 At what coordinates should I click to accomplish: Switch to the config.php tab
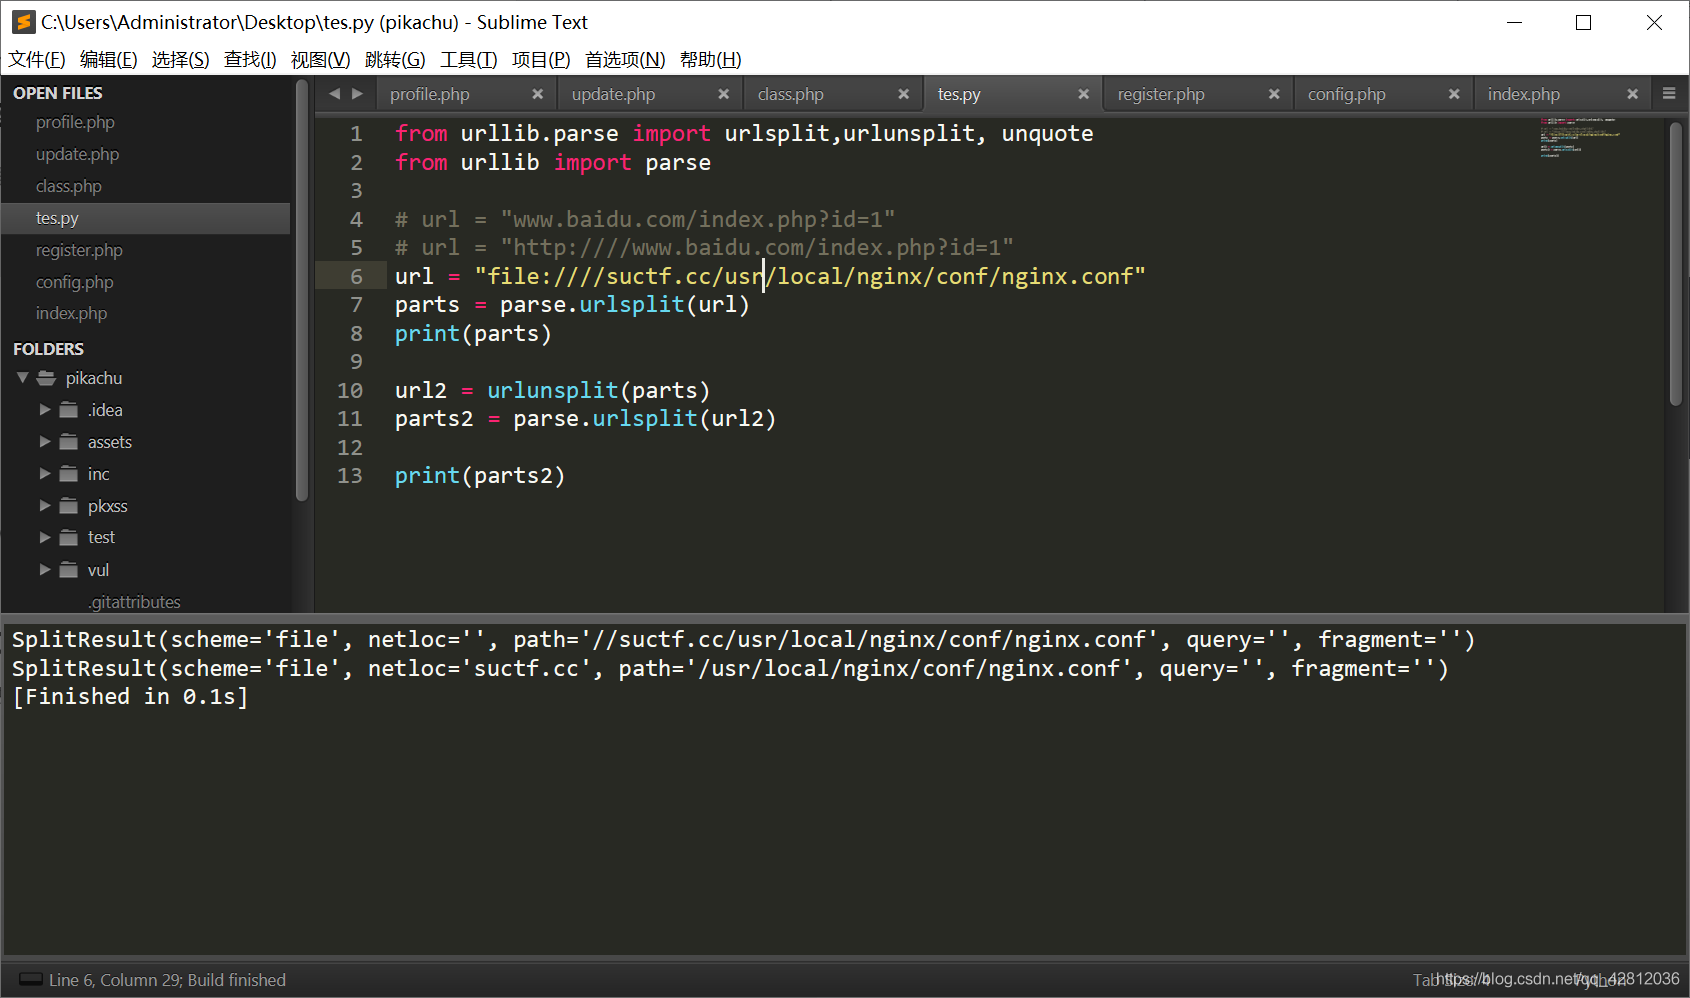coord(1346,94)
